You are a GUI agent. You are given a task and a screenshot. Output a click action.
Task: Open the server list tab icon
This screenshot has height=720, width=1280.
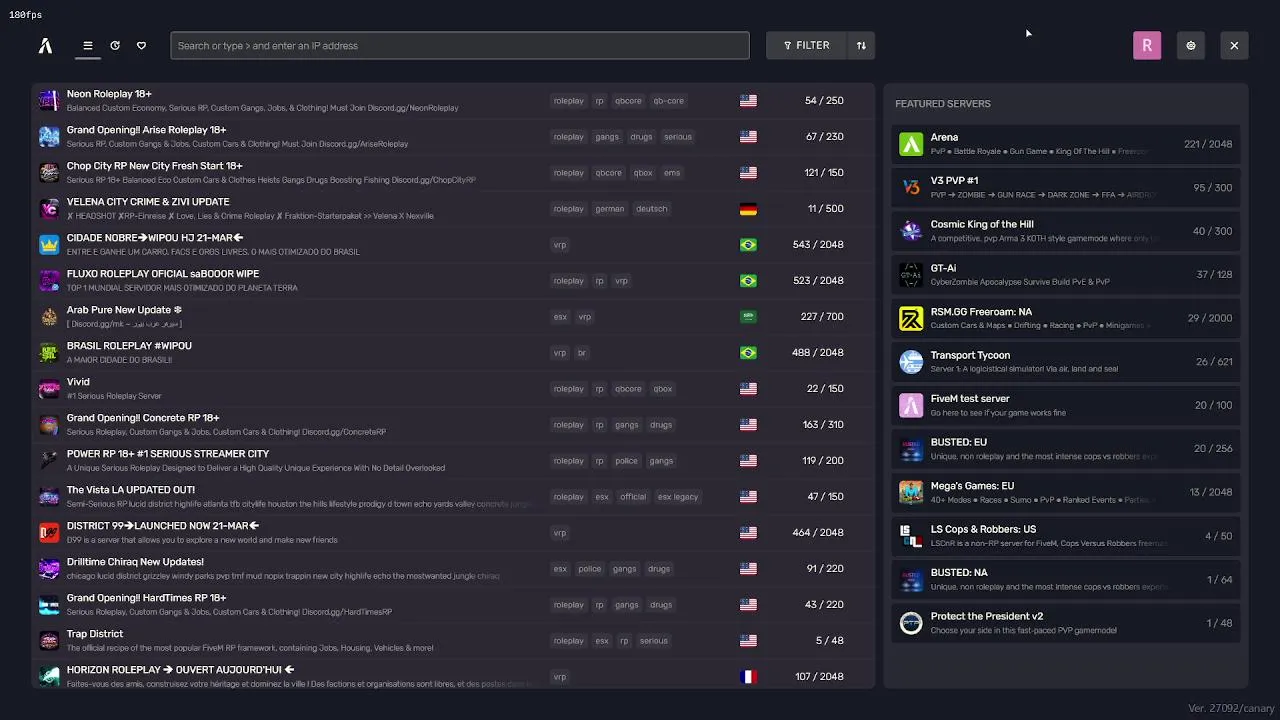click(88, 45)
